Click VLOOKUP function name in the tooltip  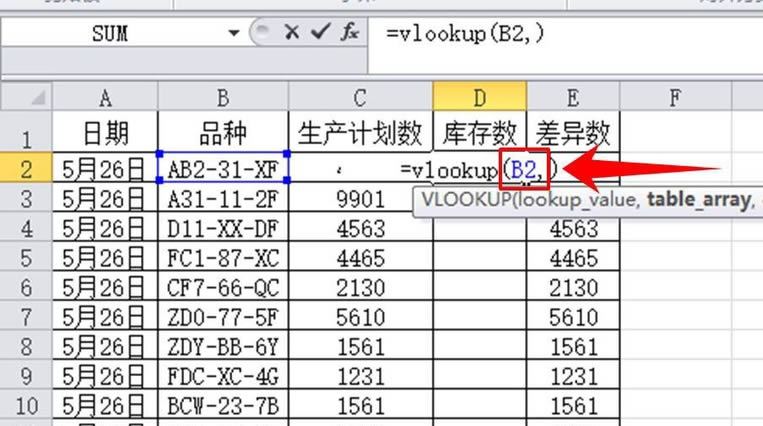click(466, 200)
